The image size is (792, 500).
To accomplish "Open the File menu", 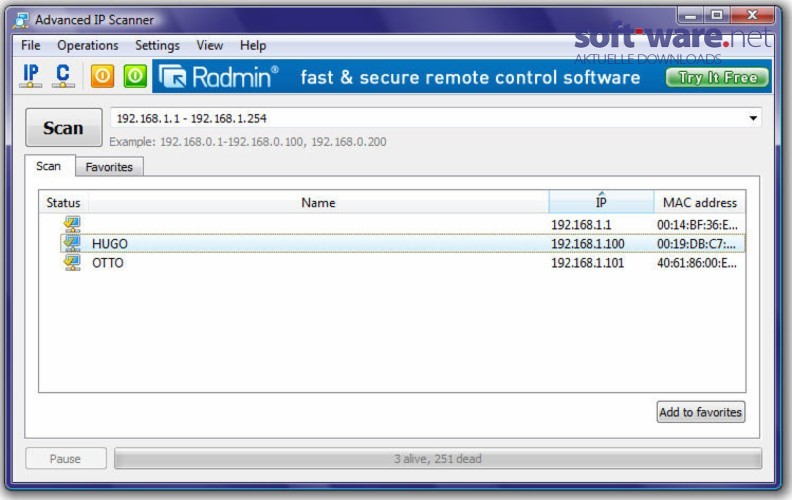I will pyautogui.click(x=31, y=45).
